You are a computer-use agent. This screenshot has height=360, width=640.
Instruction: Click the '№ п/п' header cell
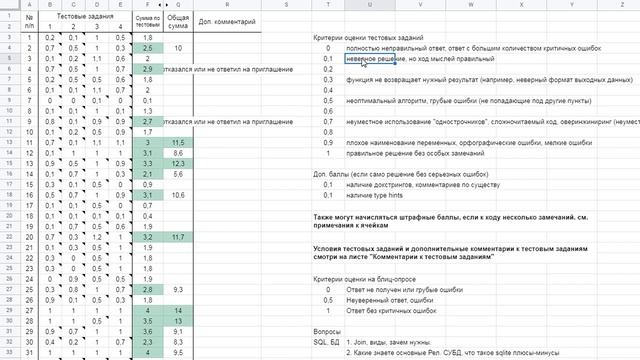(29, 22)
